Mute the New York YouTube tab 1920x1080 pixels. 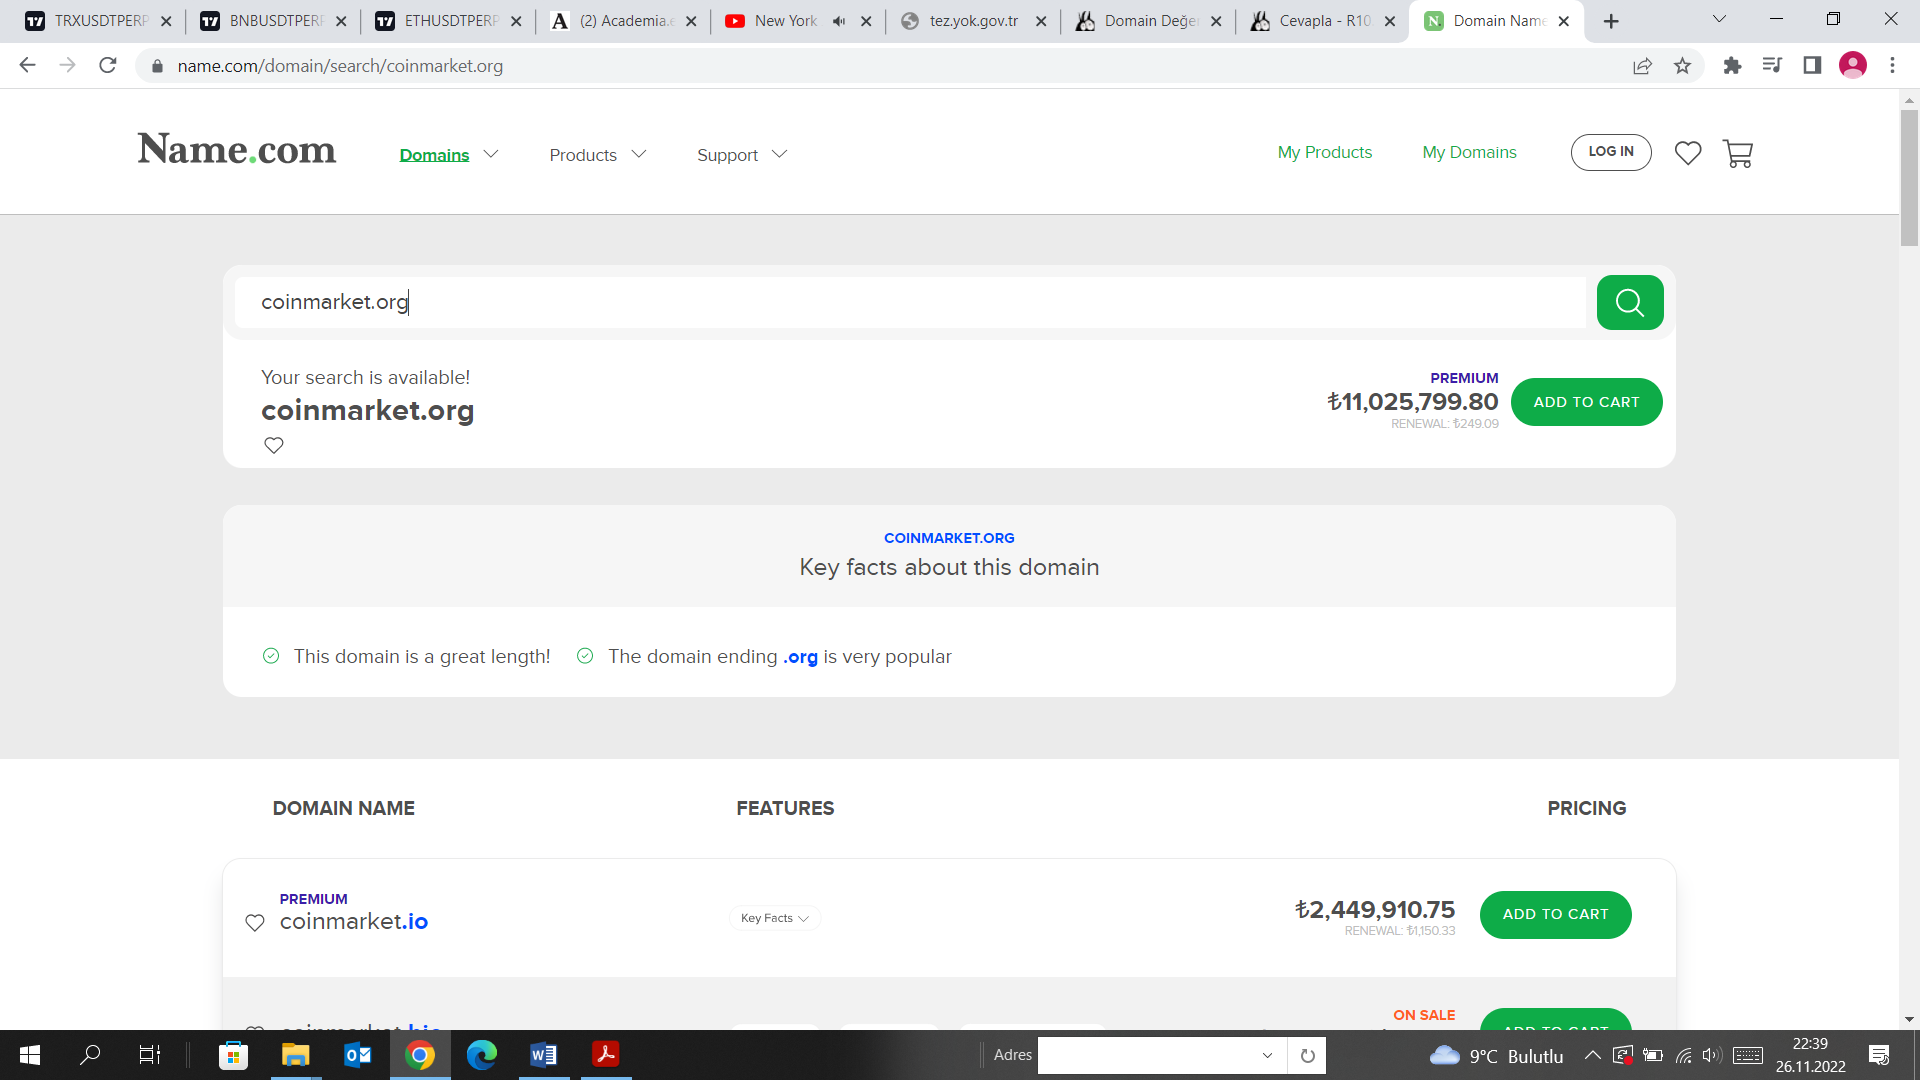[x=839, y=21]
